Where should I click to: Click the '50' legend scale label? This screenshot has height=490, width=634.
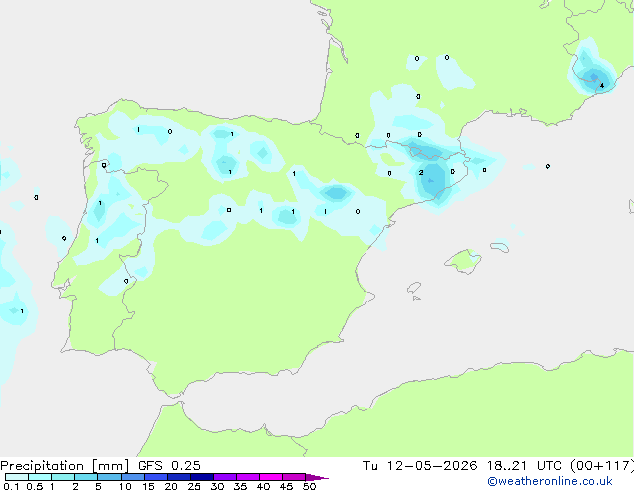click(309, 486)
